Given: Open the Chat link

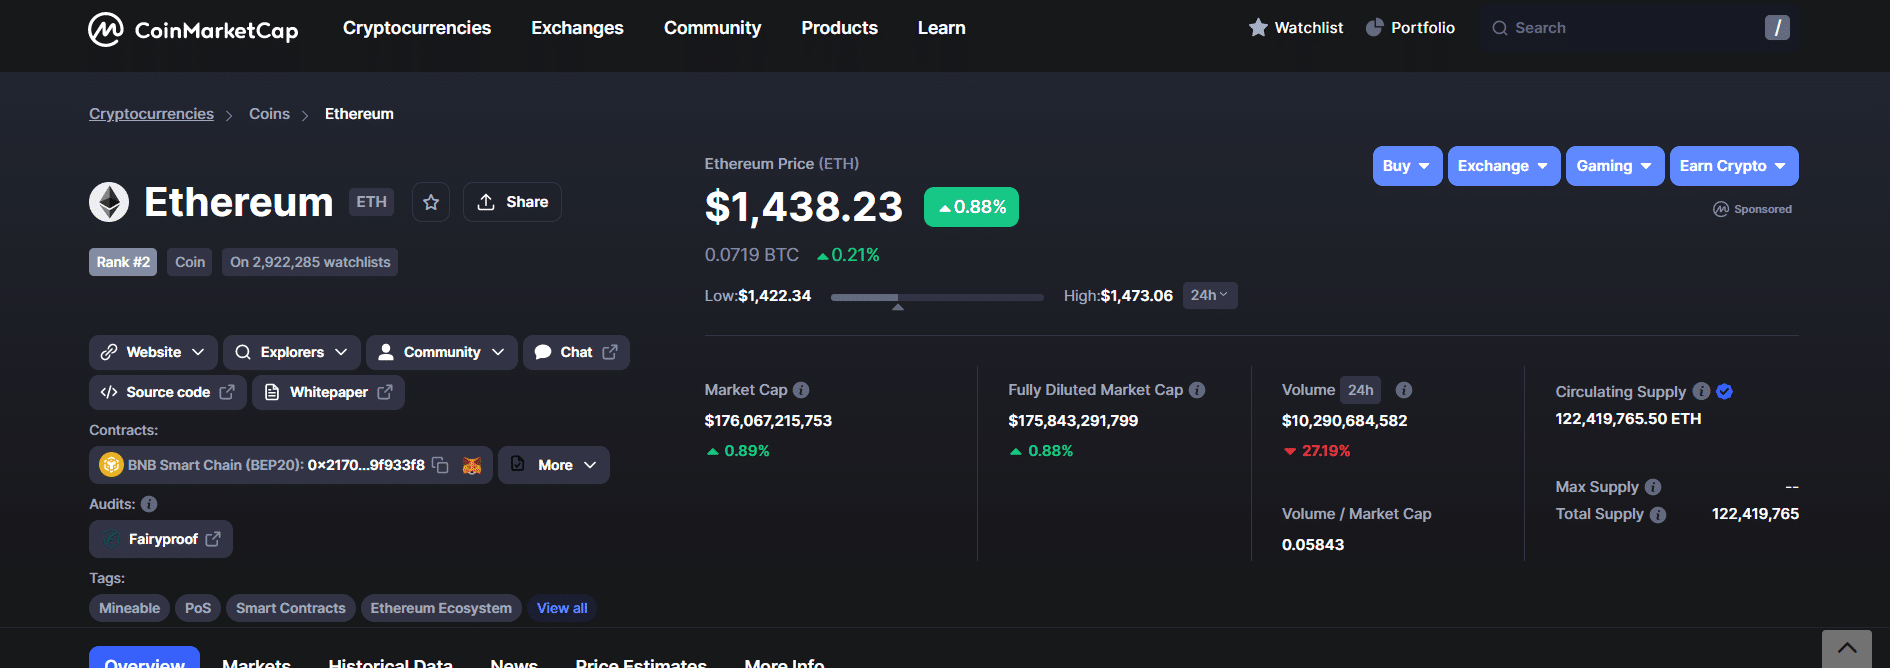Looking at the screenshot, I should click(x=576, y=352).
